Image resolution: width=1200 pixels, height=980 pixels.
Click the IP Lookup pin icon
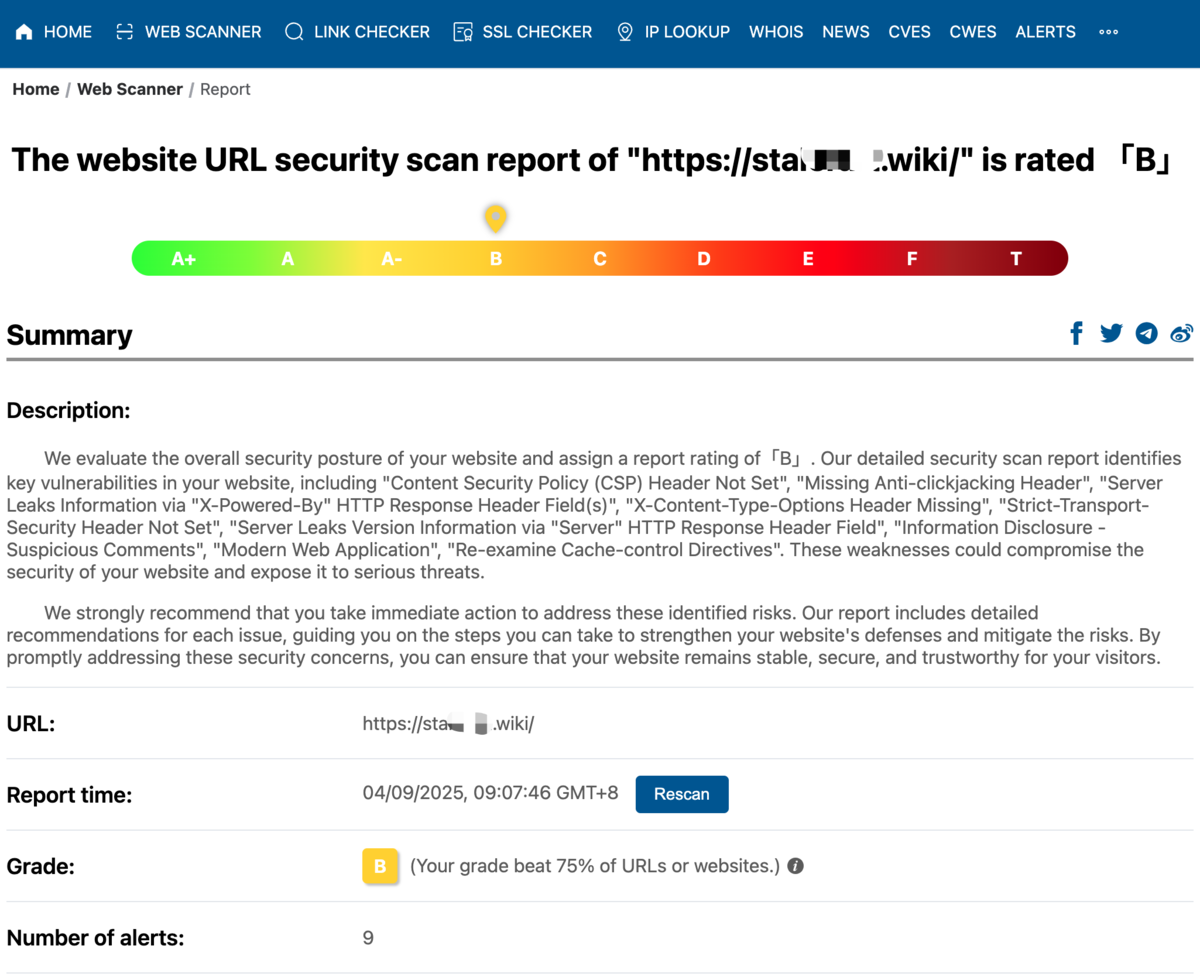click(x=624, y=31)
